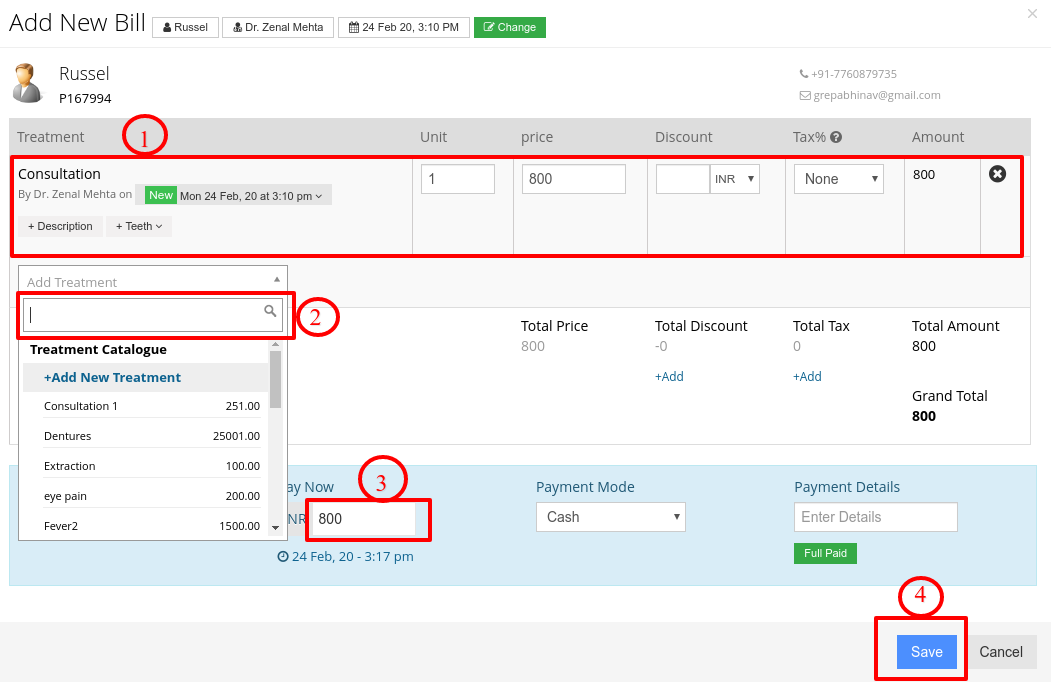Image resolution: width=1051 pixels, height=688 pixels.
Task: Collapse the Add Treatment dropdown
Action: (153, 281)
